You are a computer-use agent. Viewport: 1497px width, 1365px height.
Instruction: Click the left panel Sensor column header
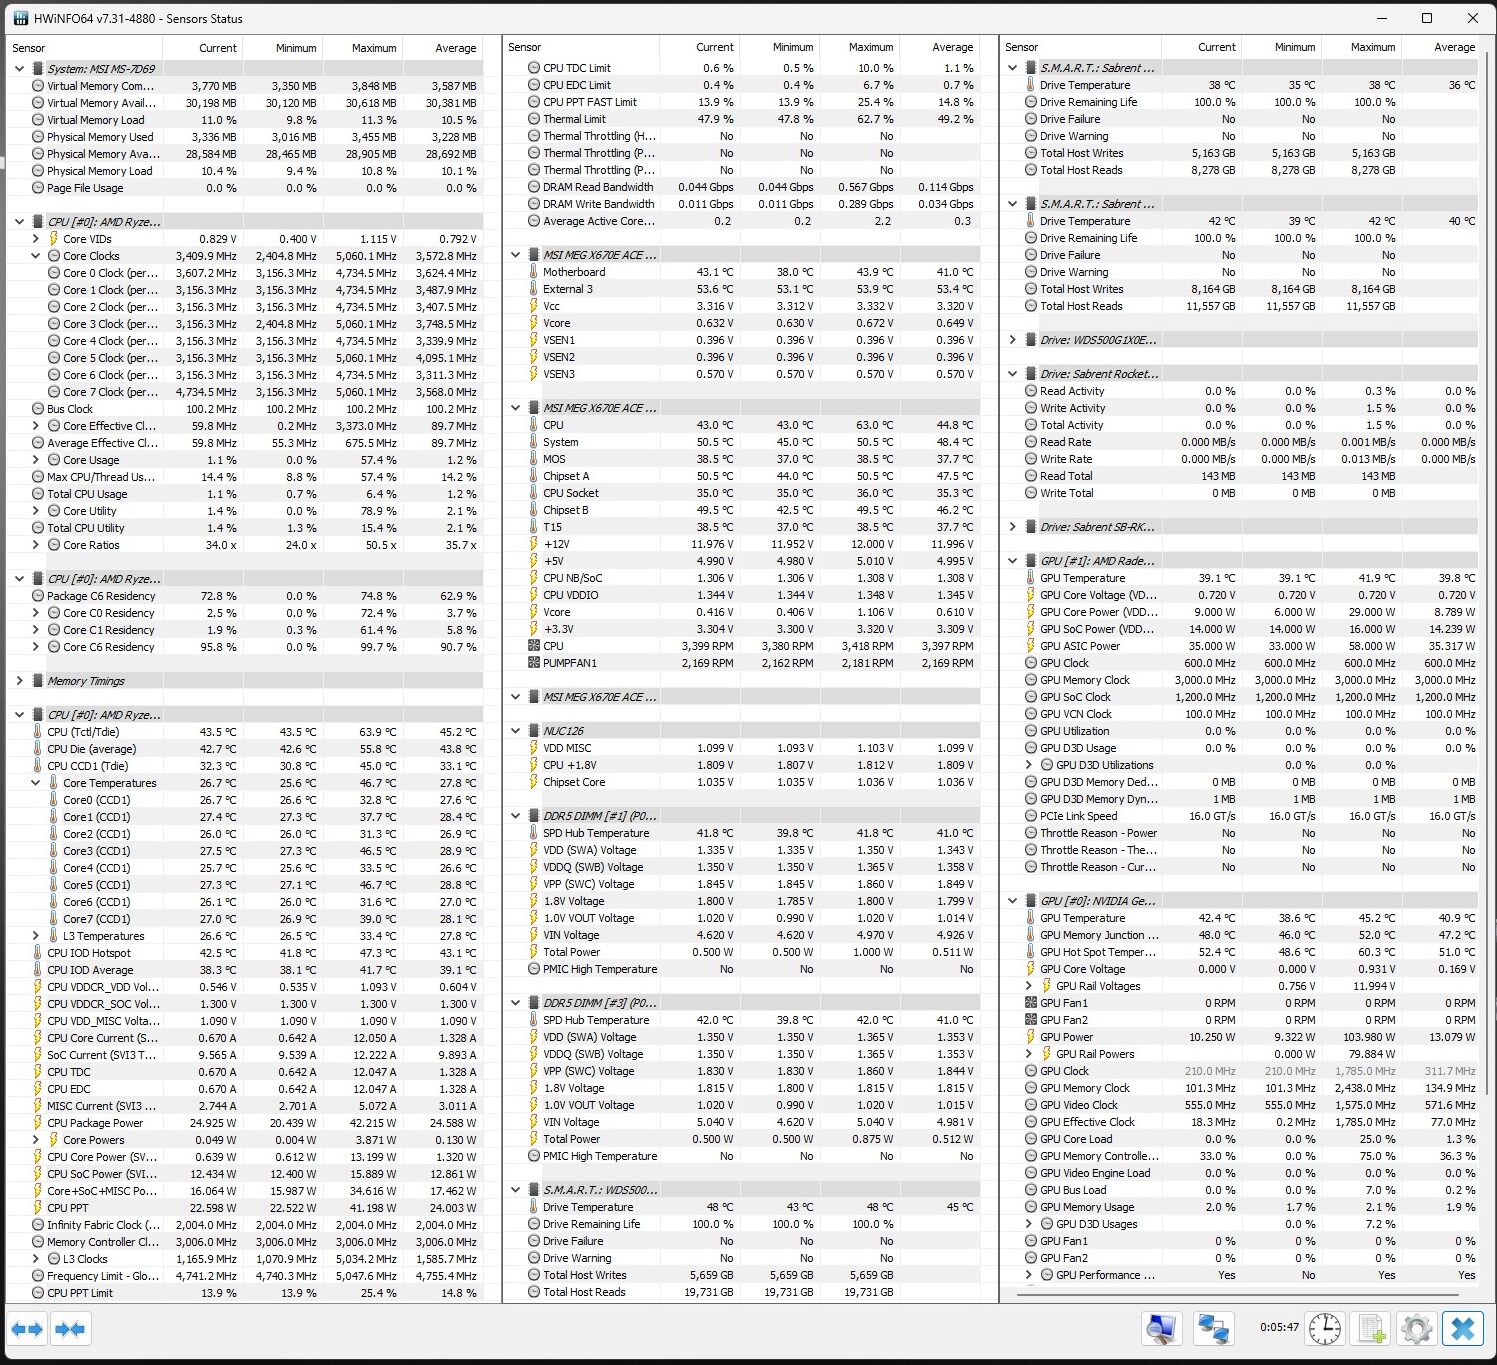pyautogui.click(x=84, y=48)
